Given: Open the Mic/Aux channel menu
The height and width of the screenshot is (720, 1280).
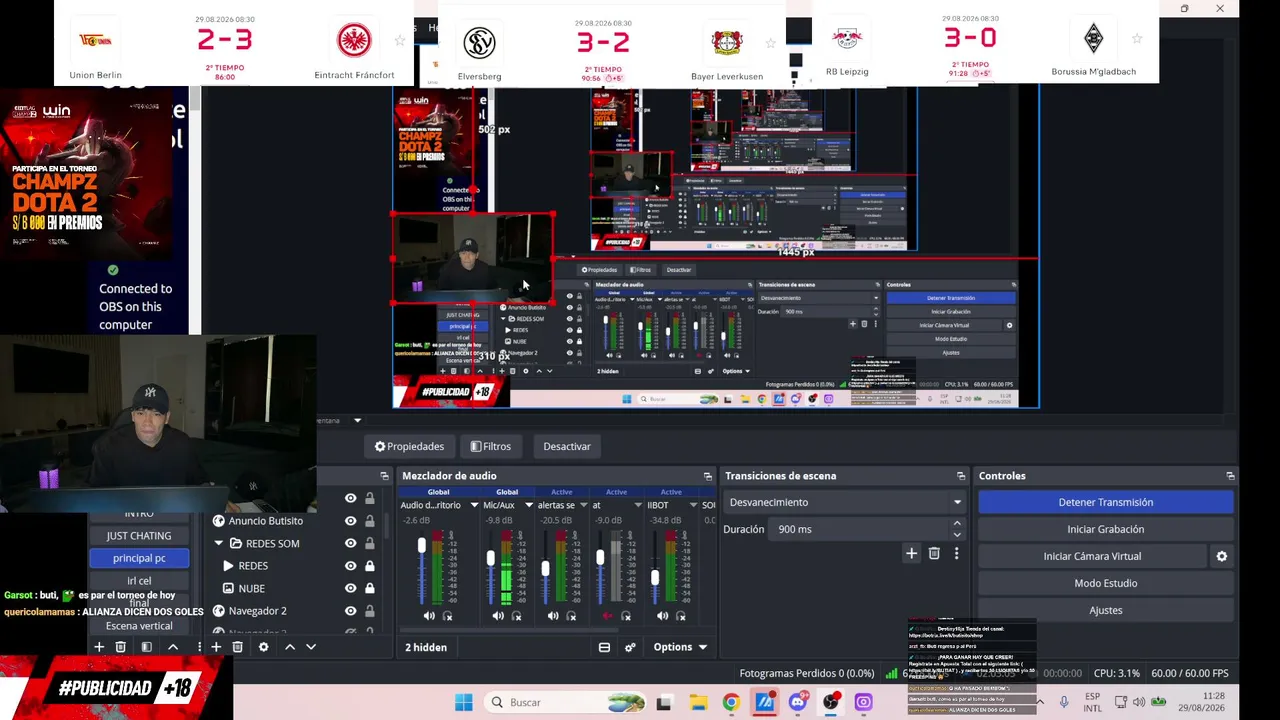Looking at the screenshot, I should [x=529, y=505].
